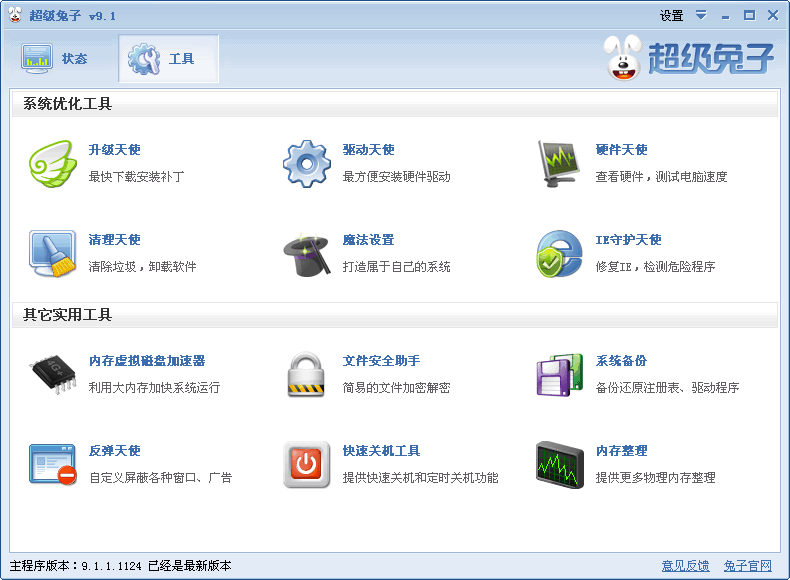This screenshot has width=790, height=580.
Task: Open the 升级天使 green wing icon
Action: point(53,164)
